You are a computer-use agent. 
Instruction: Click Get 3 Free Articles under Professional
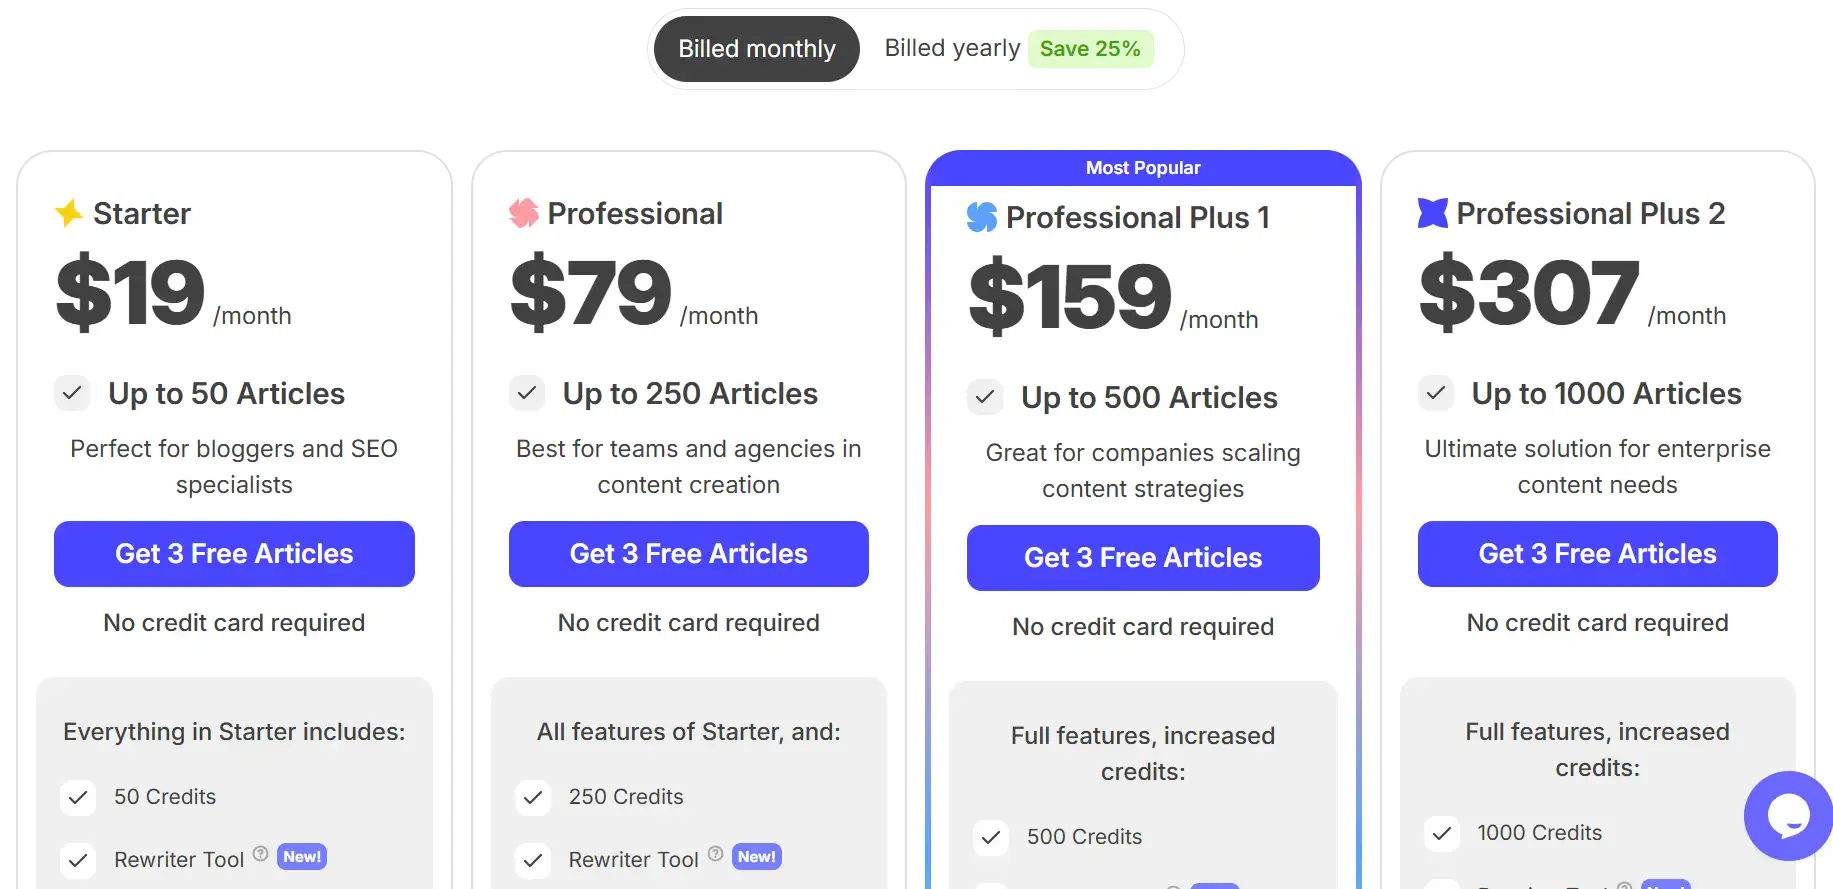click(688, 554)
